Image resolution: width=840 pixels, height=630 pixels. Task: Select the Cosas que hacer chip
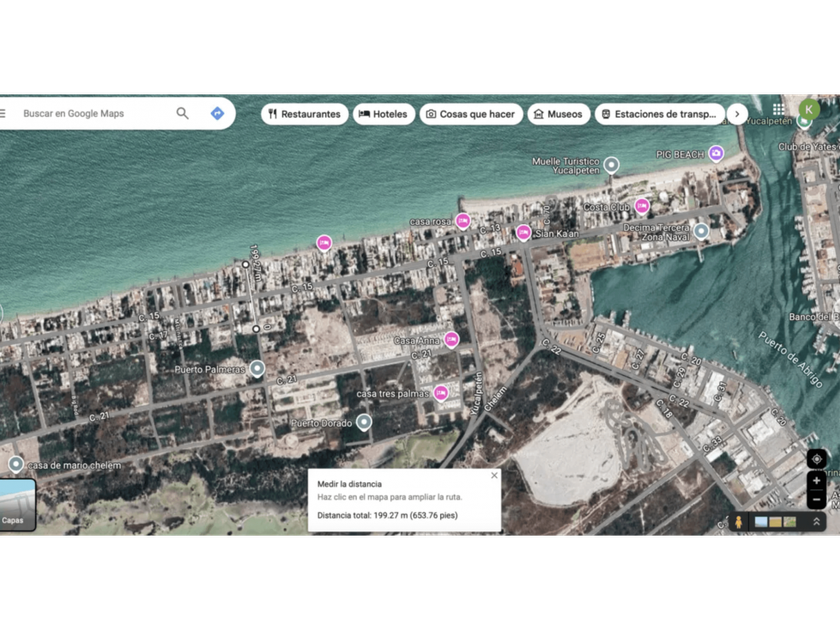click(x=471, y=114)
